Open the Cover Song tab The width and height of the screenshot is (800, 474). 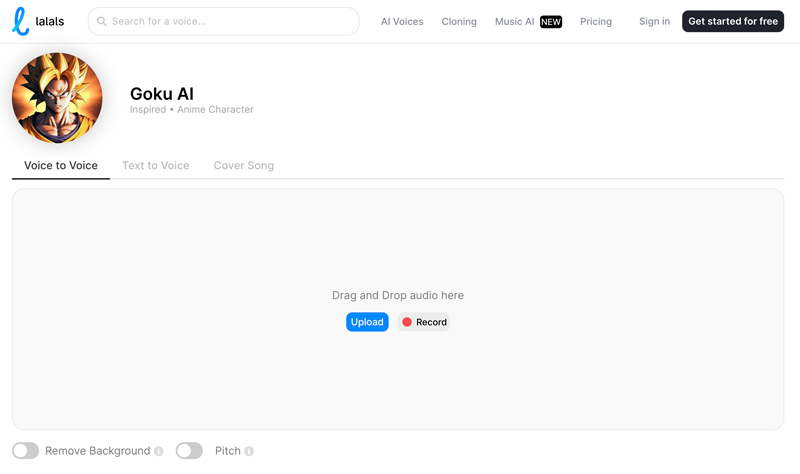pyautogui.click(x=243, y=165)
